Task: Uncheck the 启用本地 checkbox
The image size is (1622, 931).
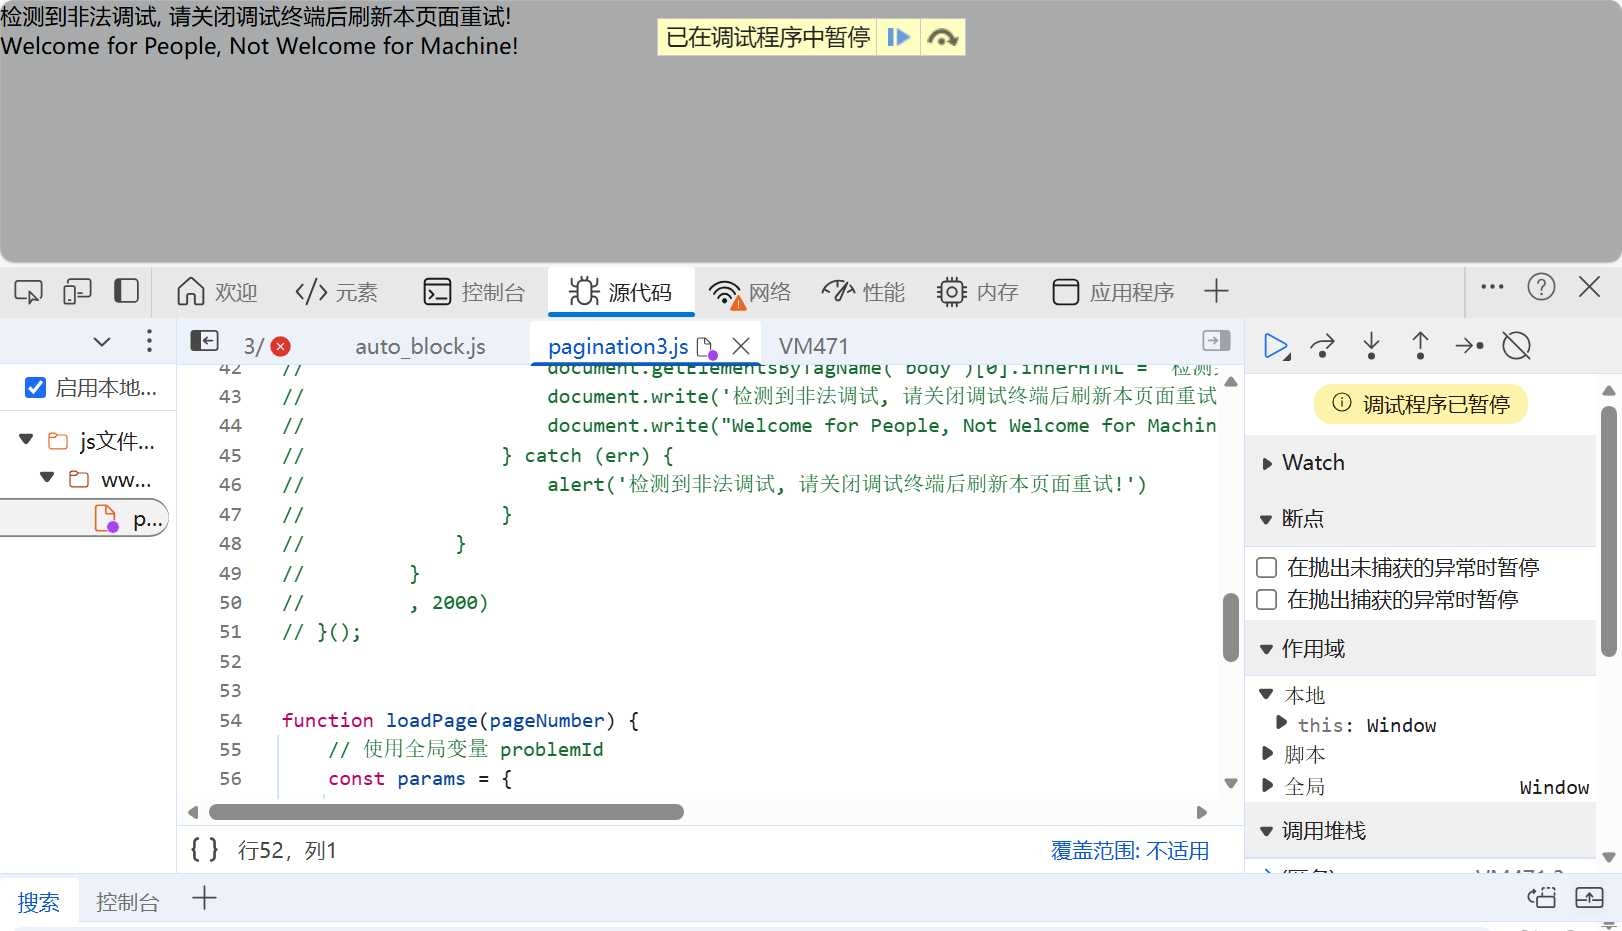Action: 35,387
